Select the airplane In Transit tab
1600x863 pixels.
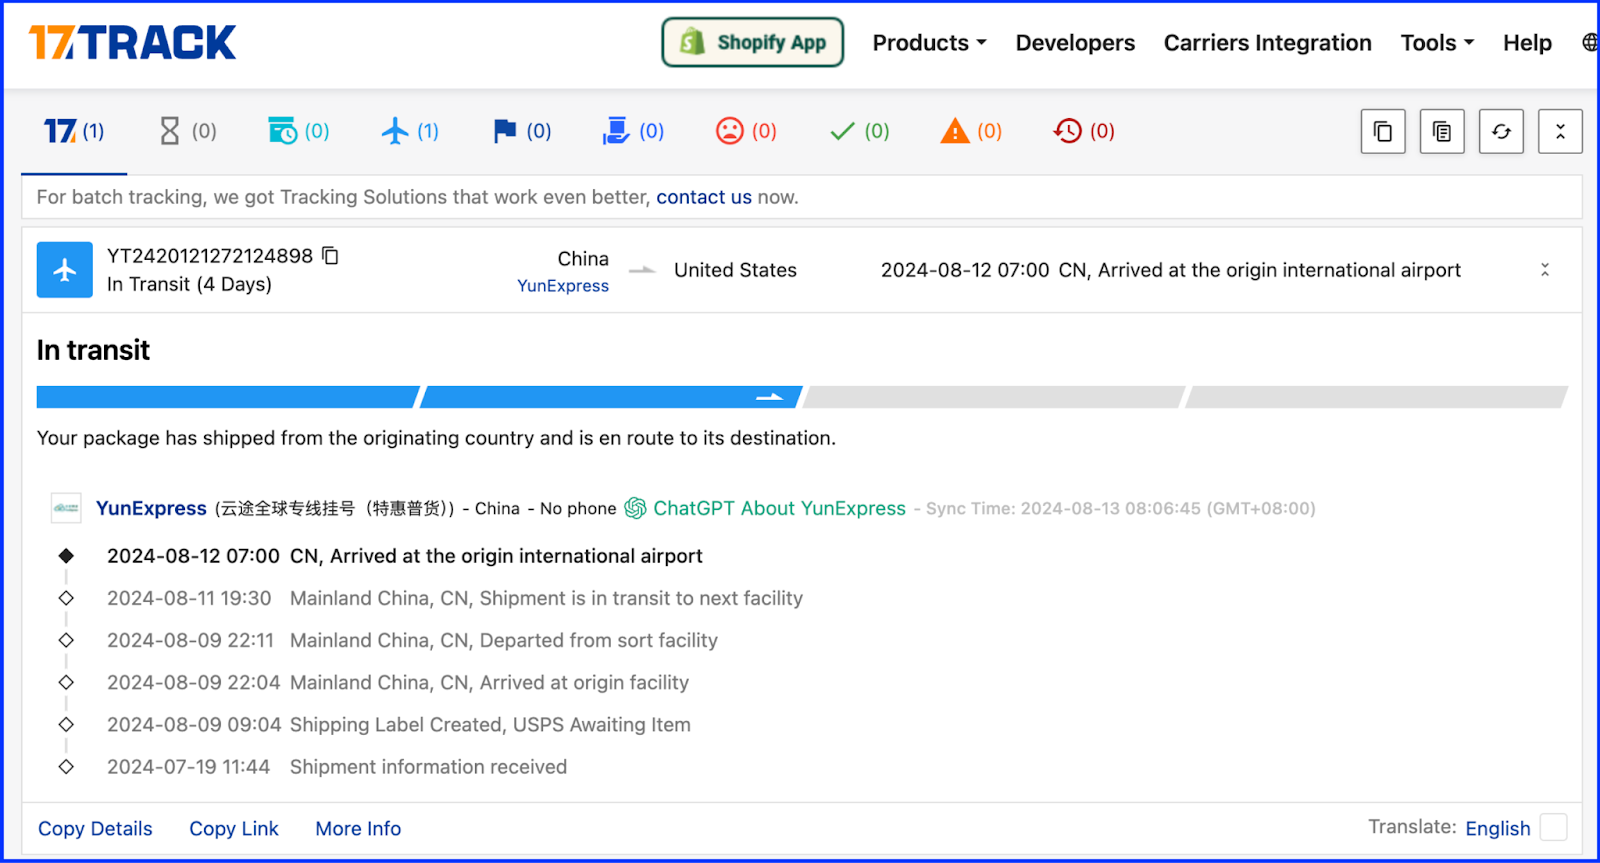click(410, 131)
